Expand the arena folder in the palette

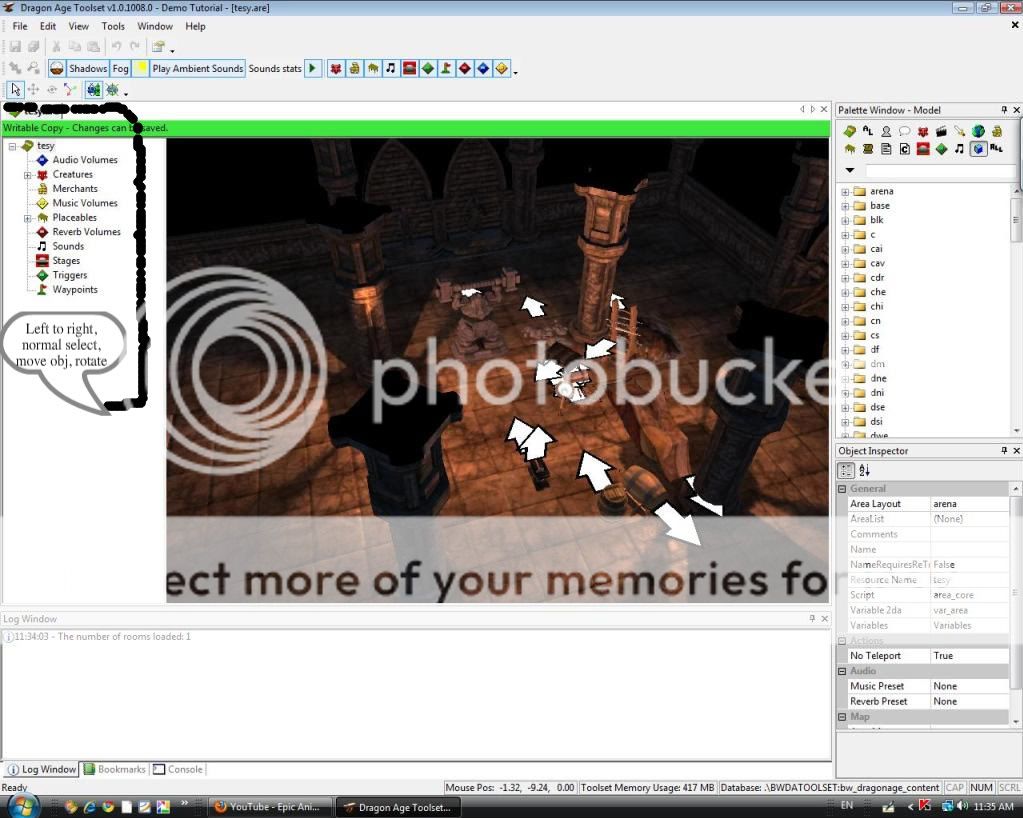tap(845, 191)
